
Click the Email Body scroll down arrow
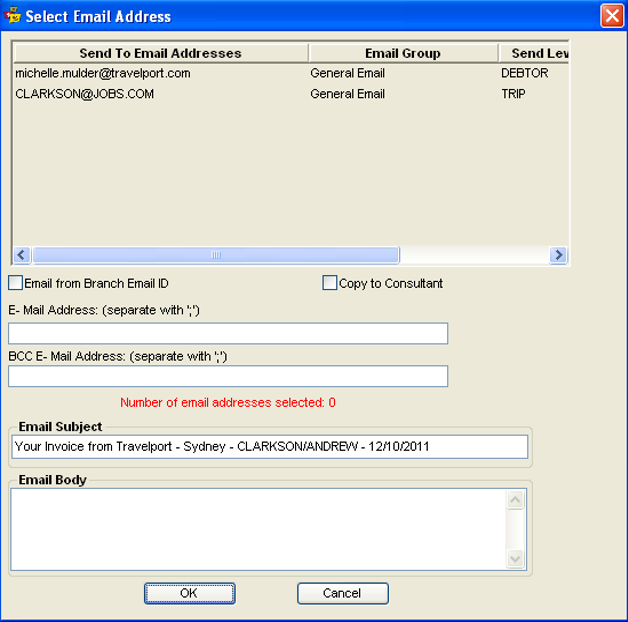coord(515,558)
